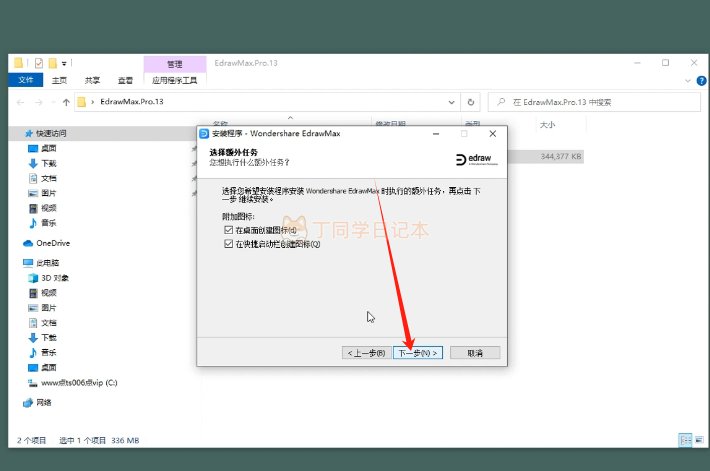Click the 3D 对象 cube icon

[x=33, y=278]
